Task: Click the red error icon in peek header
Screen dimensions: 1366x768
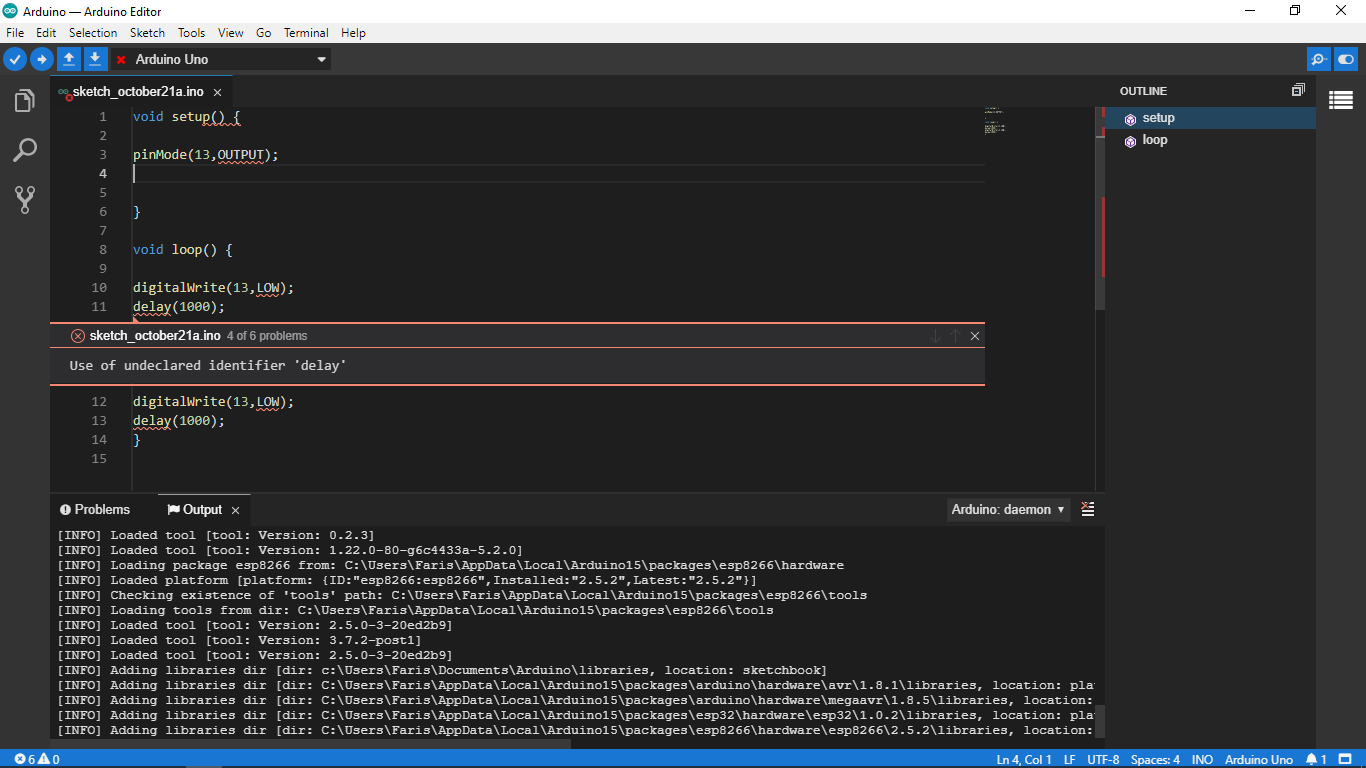Action: click(78, 336)
